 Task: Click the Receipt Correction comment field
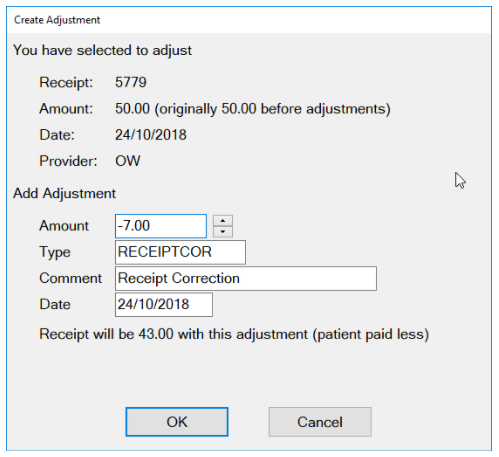(246, 278)
